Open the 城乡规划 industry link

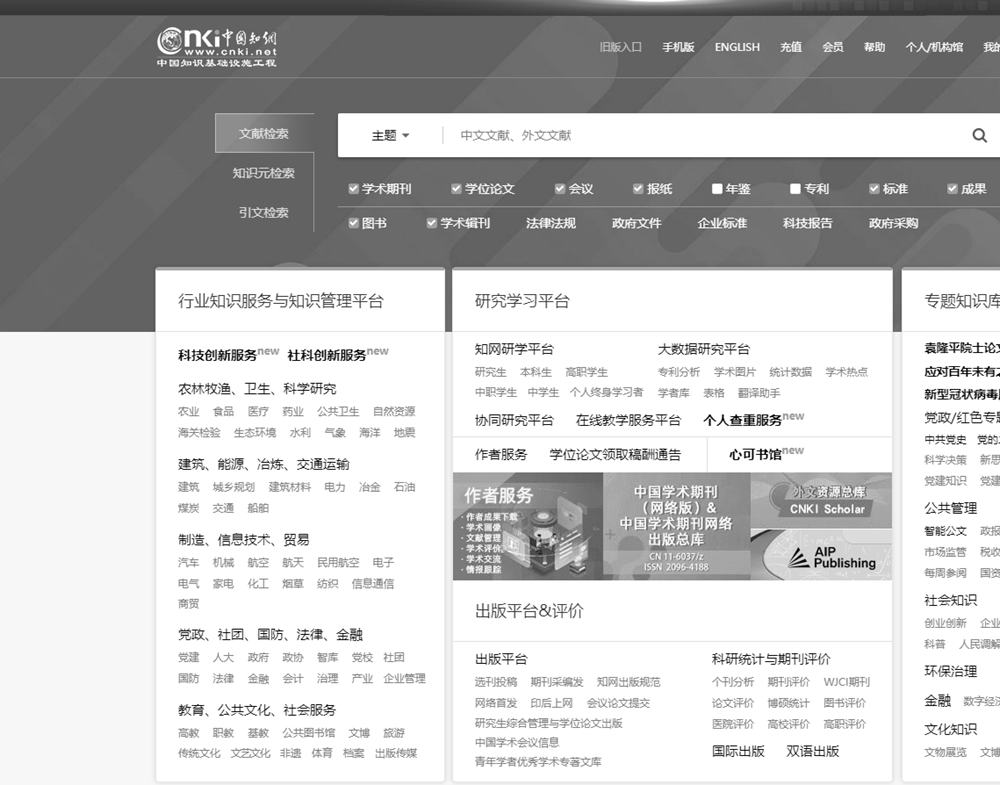[233, 487]
